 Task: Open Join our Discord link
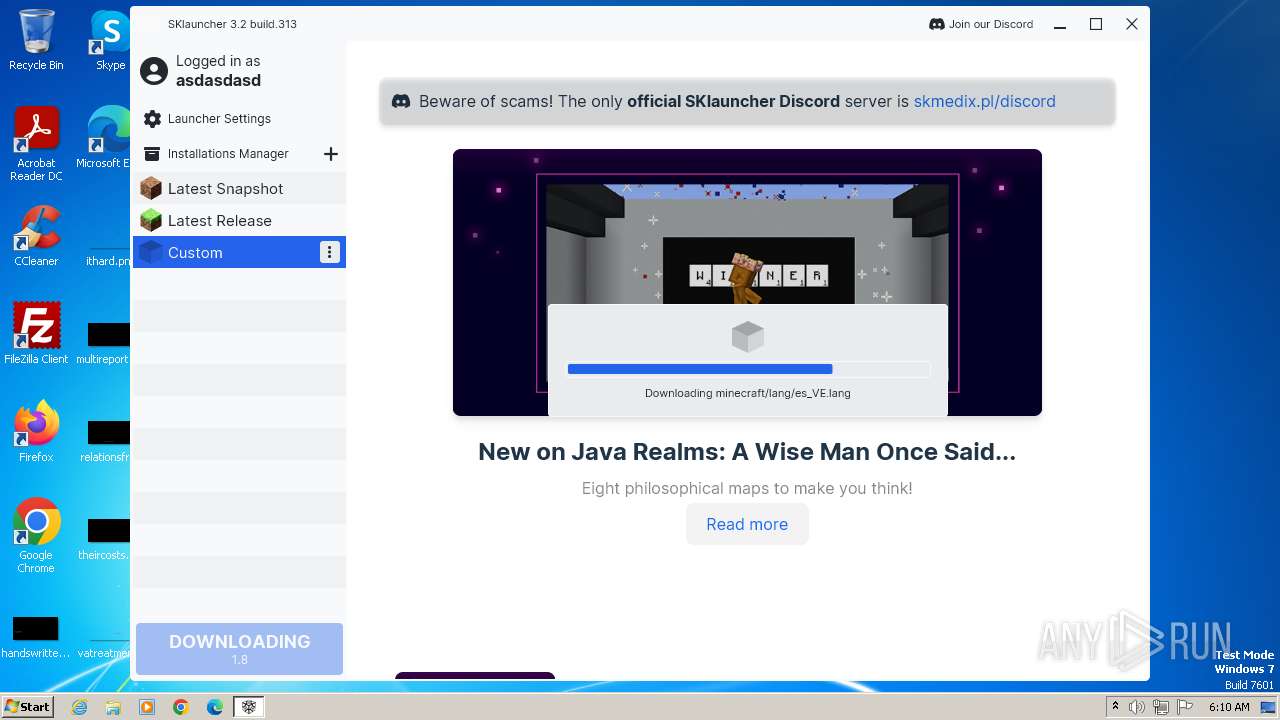(x=981, y=24)
